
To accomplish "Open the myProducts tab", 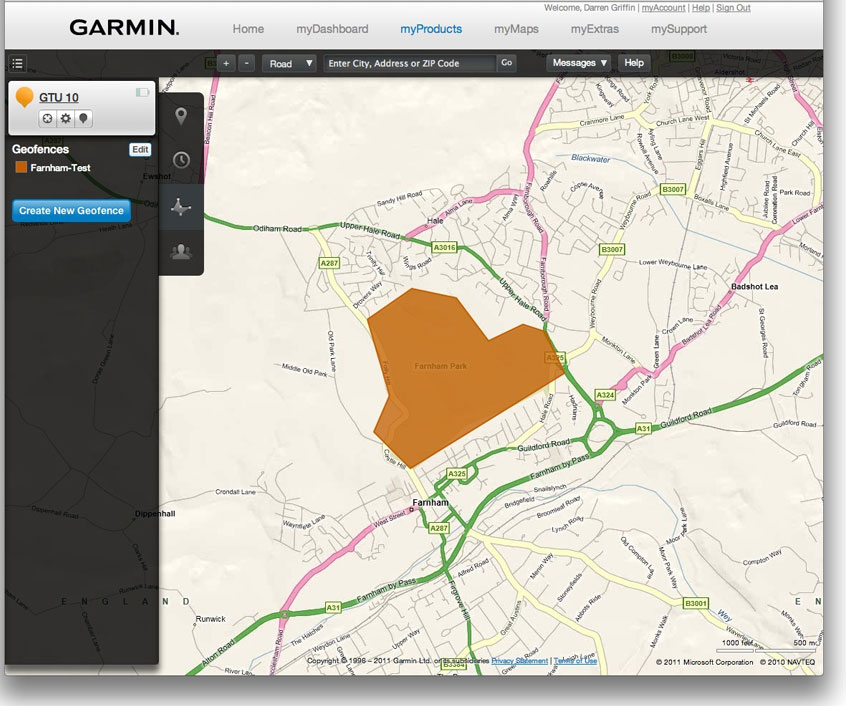I will [431, 29].
